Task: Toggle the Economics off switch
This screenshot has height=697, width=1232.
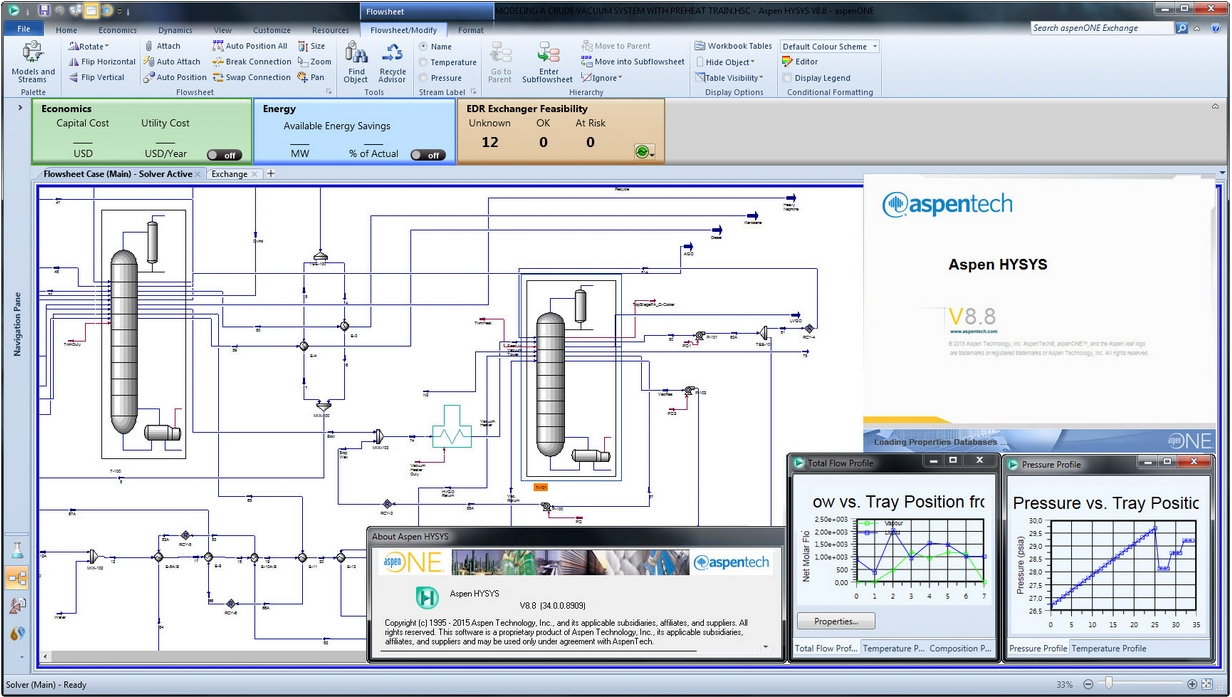Action: (224, 155)
